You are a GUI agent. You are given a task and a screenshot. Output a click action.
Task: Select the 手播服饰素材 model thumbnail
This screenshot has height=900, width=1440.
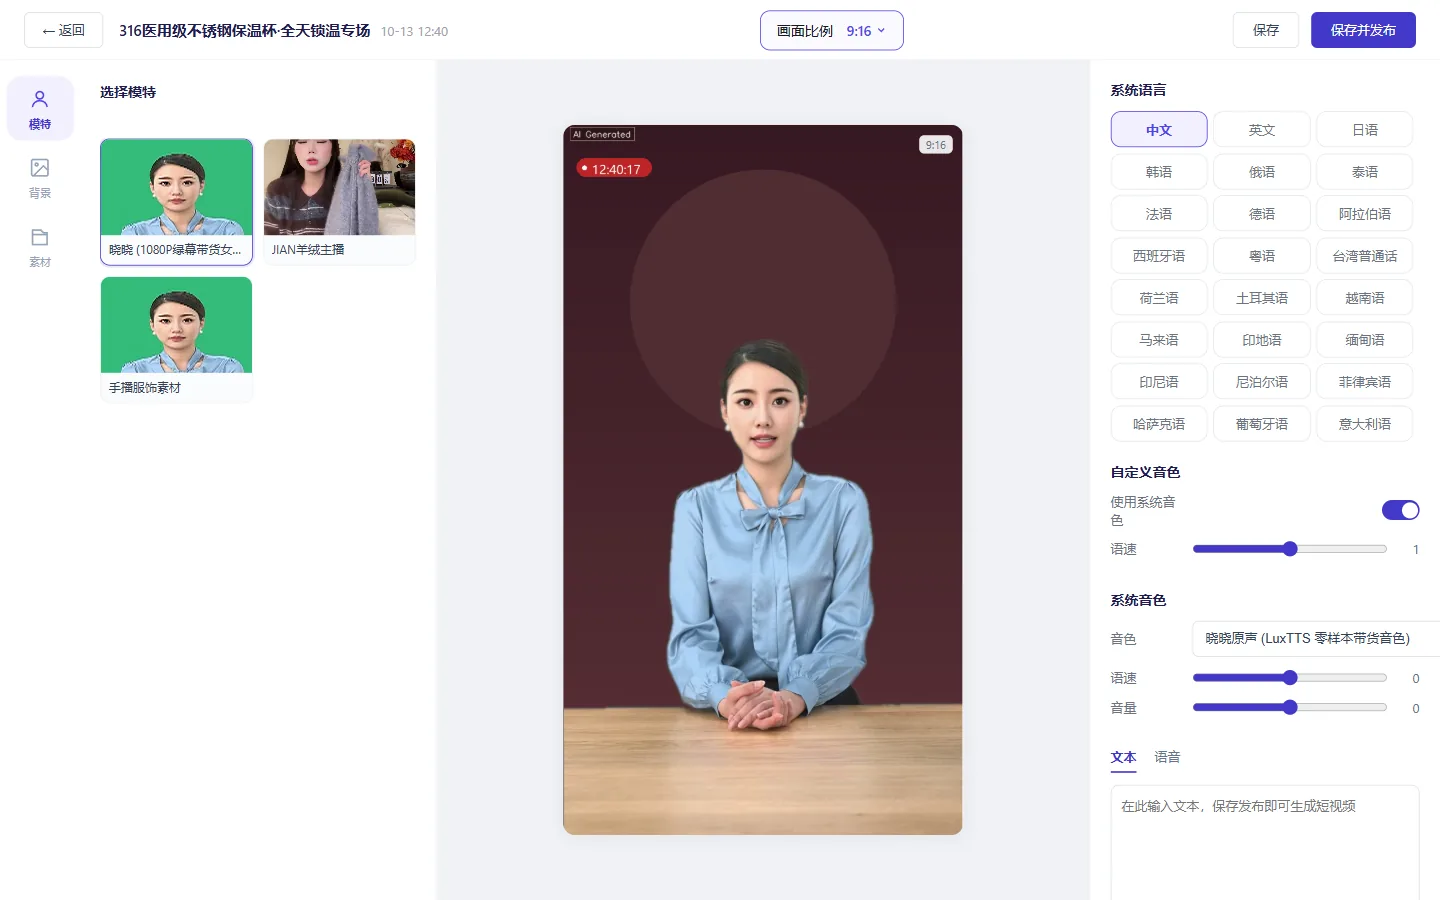176,339
